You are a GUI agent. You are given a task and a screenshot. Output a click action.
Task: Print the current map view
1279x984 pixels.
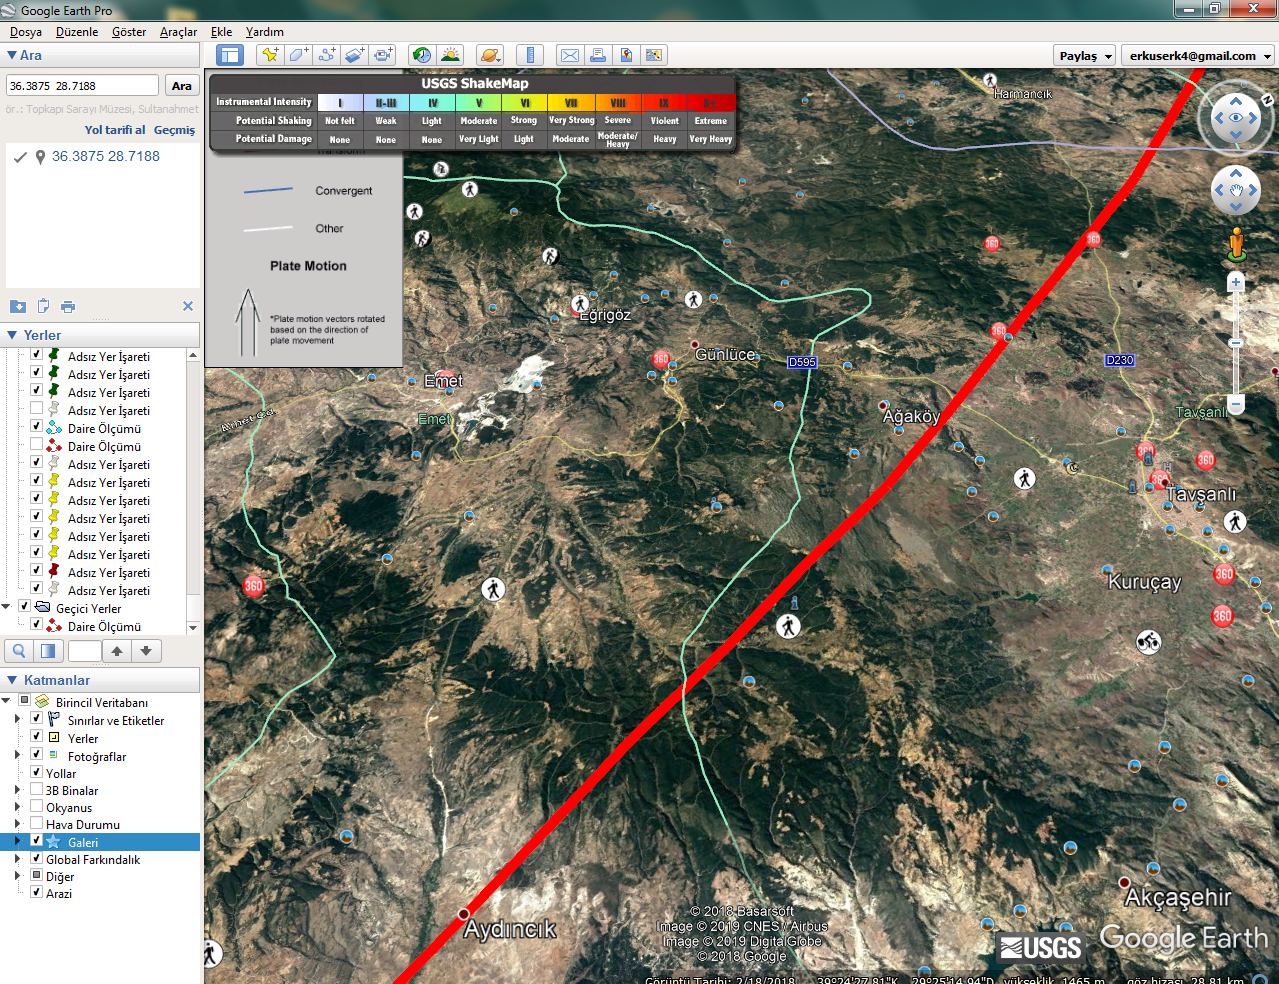pyautogui.click(x=598, y=55)
